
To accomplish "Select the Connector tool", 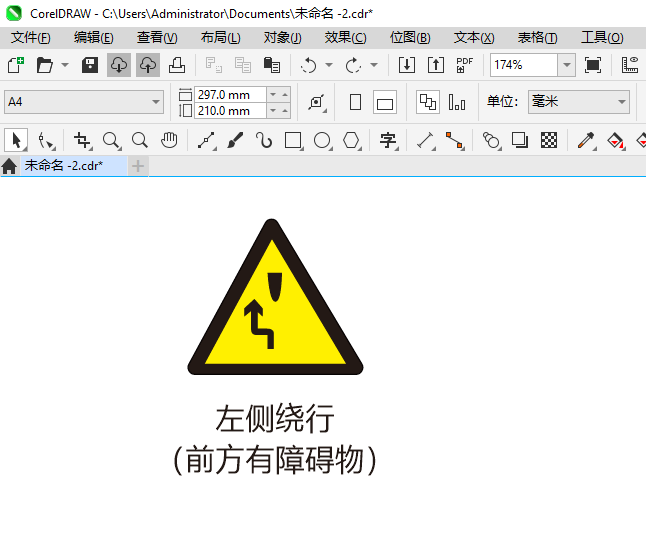I will coord(455,141).
